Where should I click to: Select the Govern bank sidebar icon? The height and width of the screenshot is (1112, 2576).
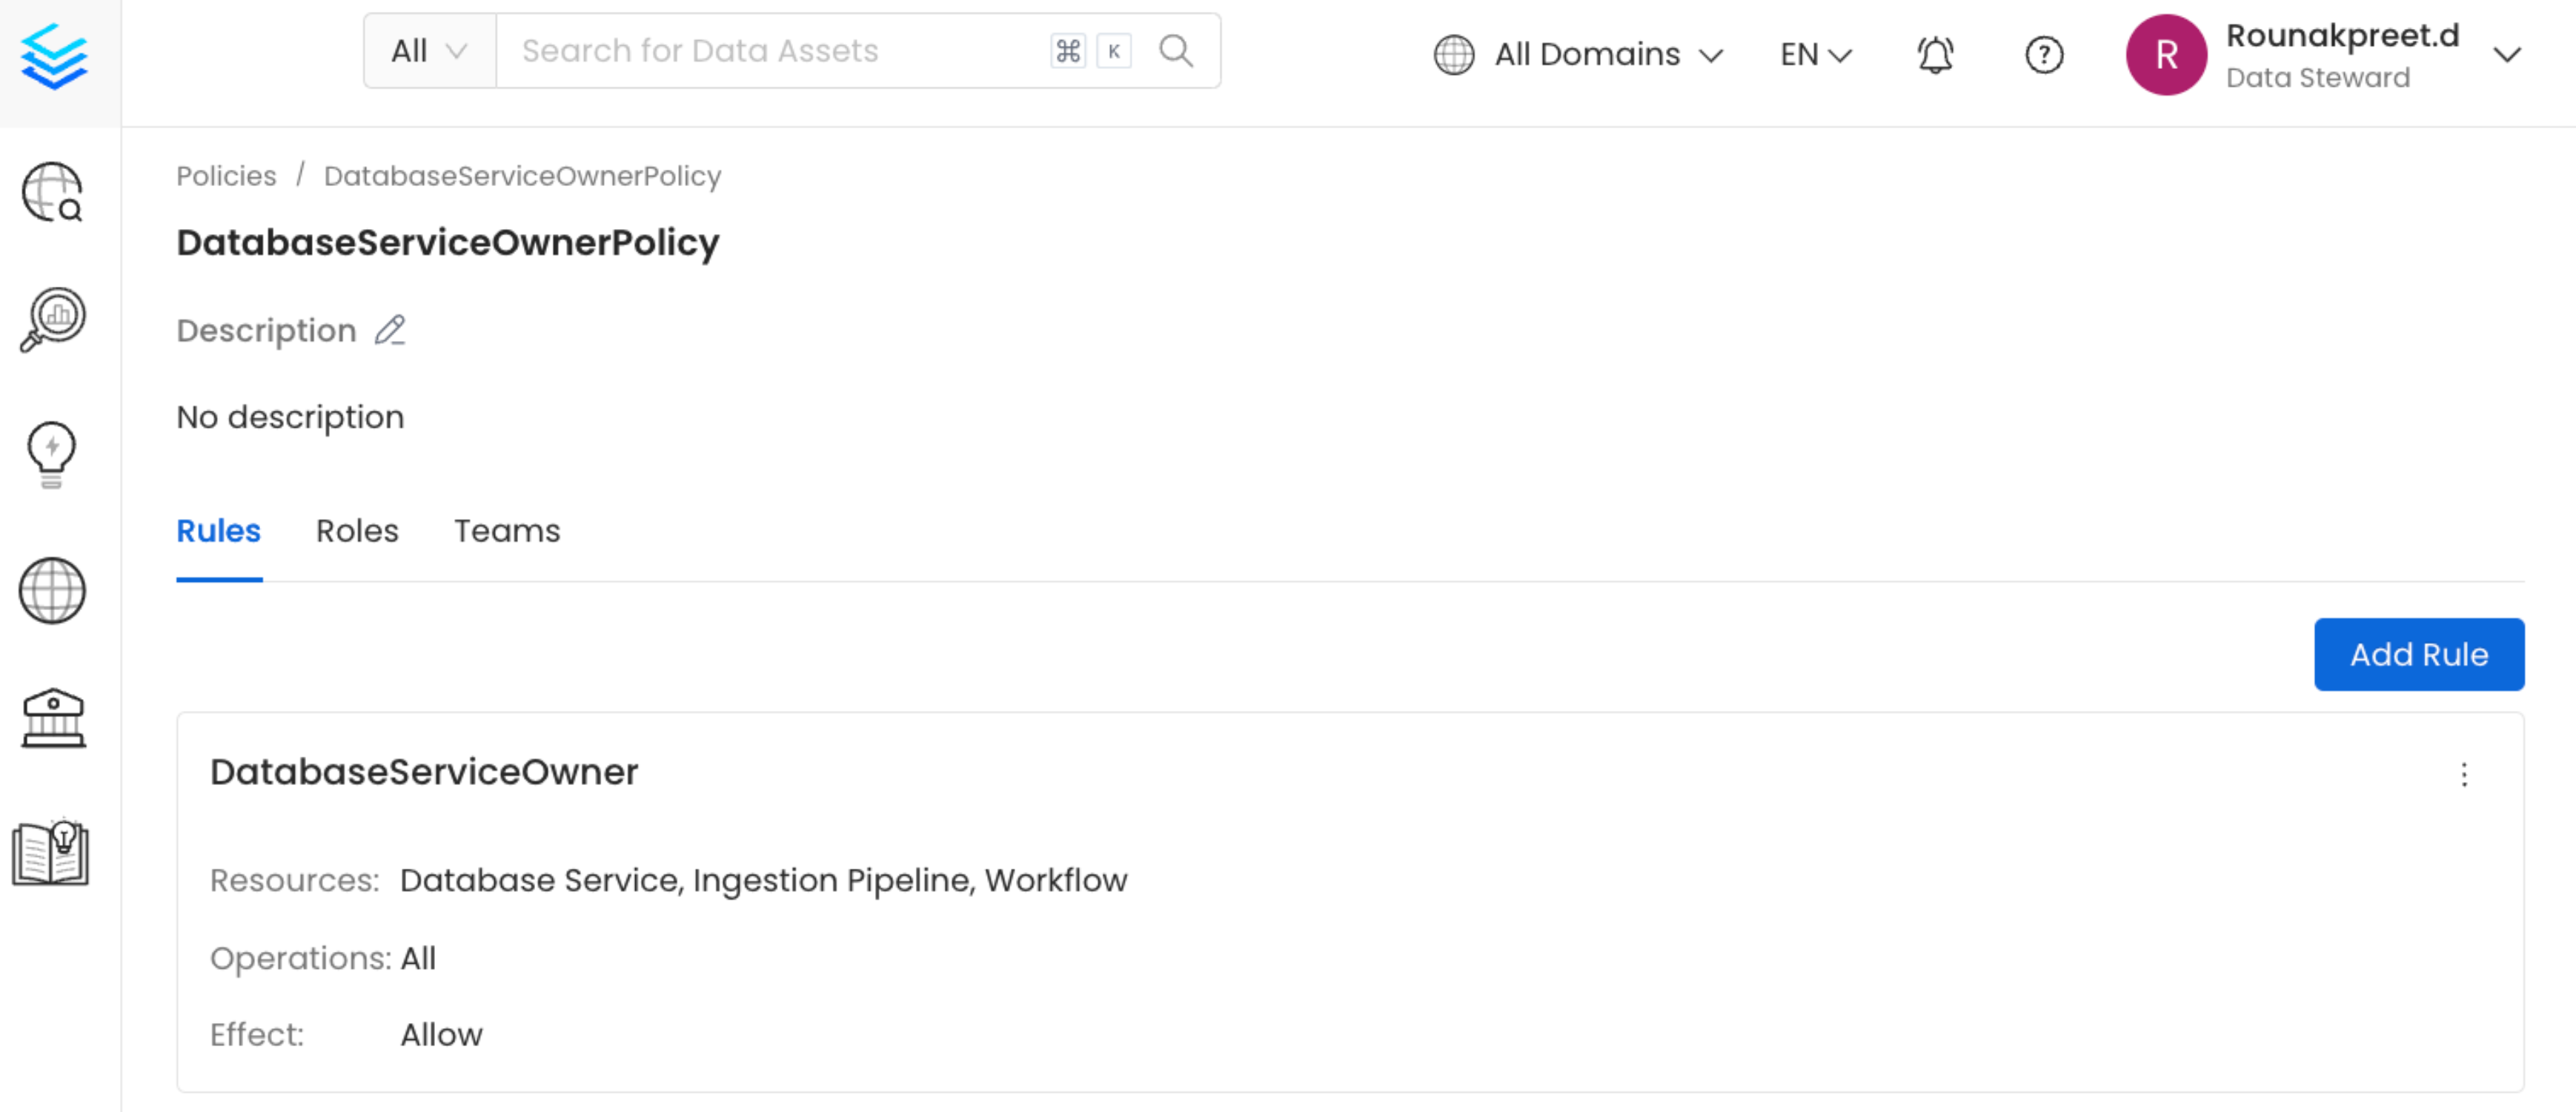(x=52, y=720)
